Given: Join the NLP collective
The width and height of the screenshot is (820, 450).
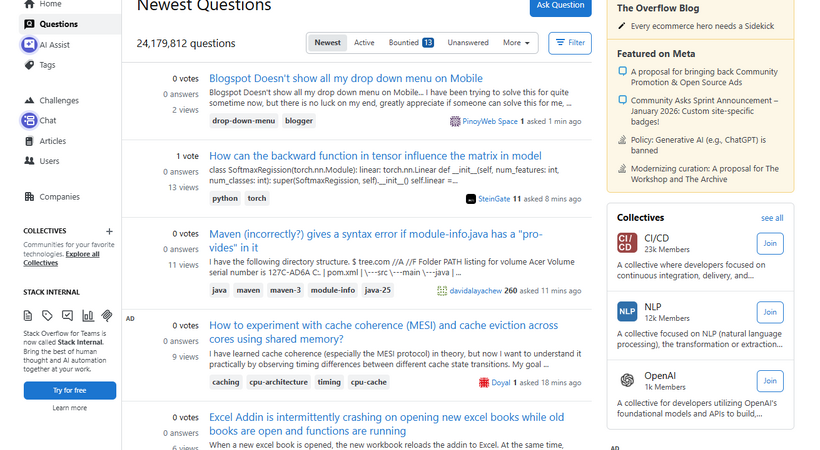Looking at the screenshot, I should click(x=770, y=312).
